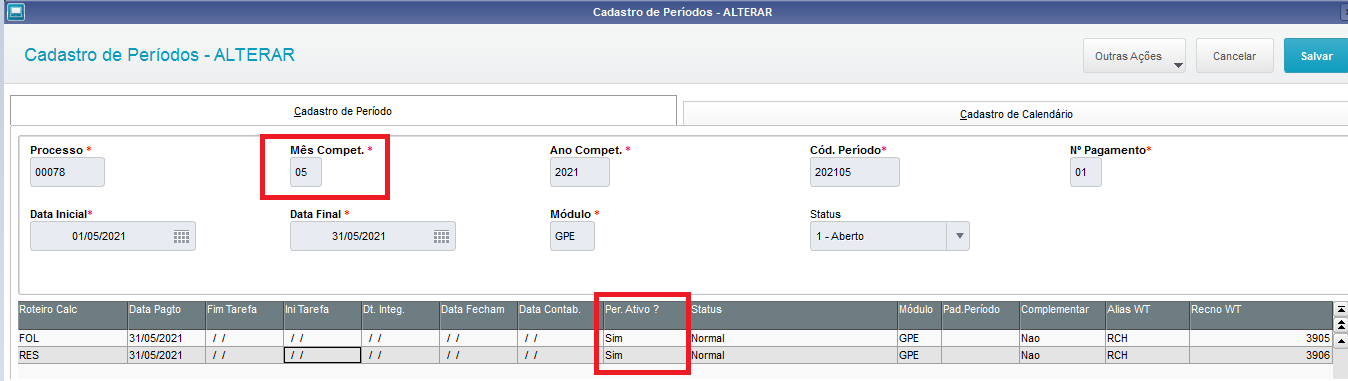Viewport: 1348px width, 381px height.
Task: Click the app icon in title bar
Action: tap(16, 11)
